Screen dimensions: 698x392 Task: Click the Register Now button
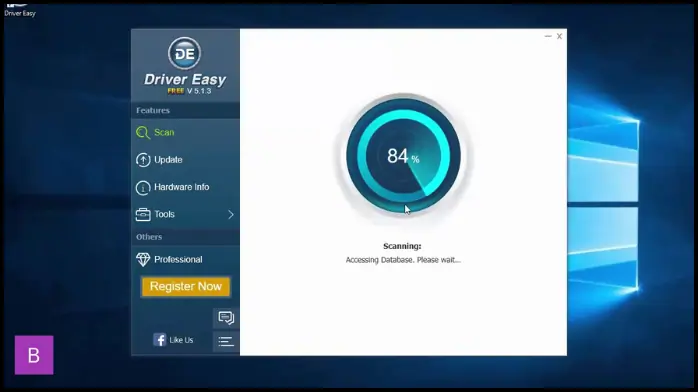coord(186,286)
